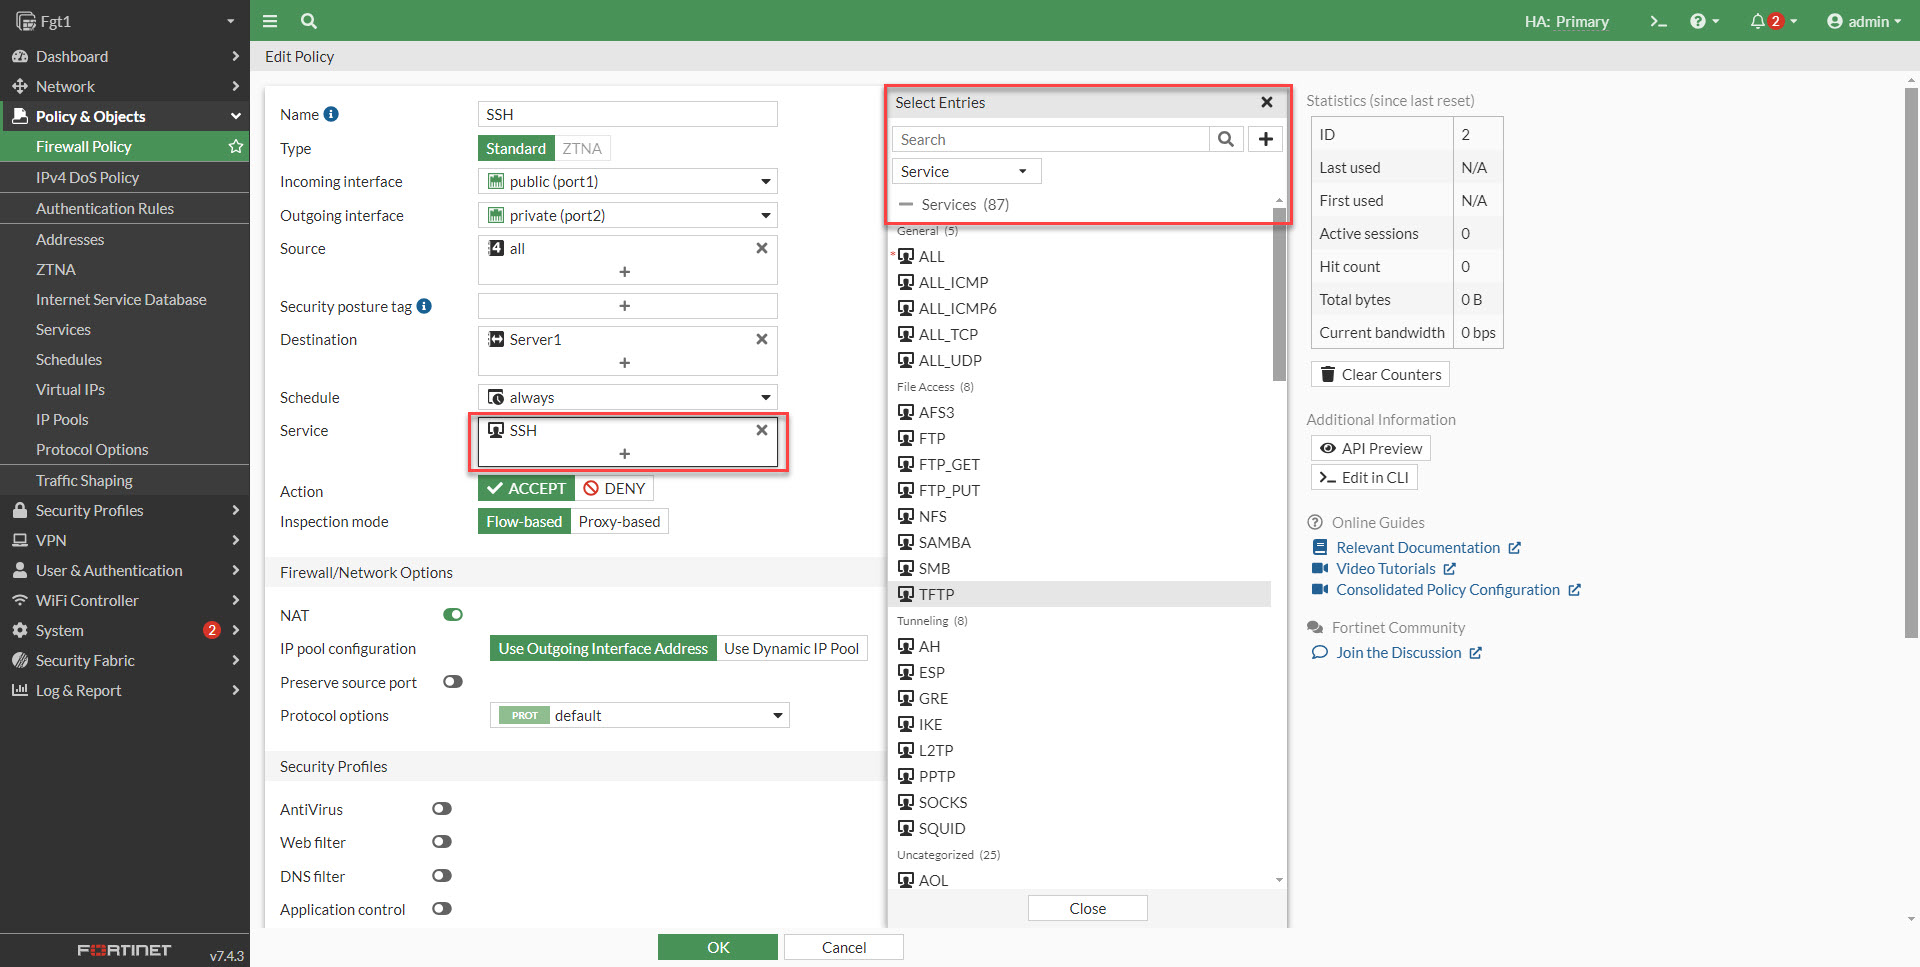Screen dimensions: 1920x967
Task: Open Relevant Documentation external link icon
Action: coord(1515,548)
